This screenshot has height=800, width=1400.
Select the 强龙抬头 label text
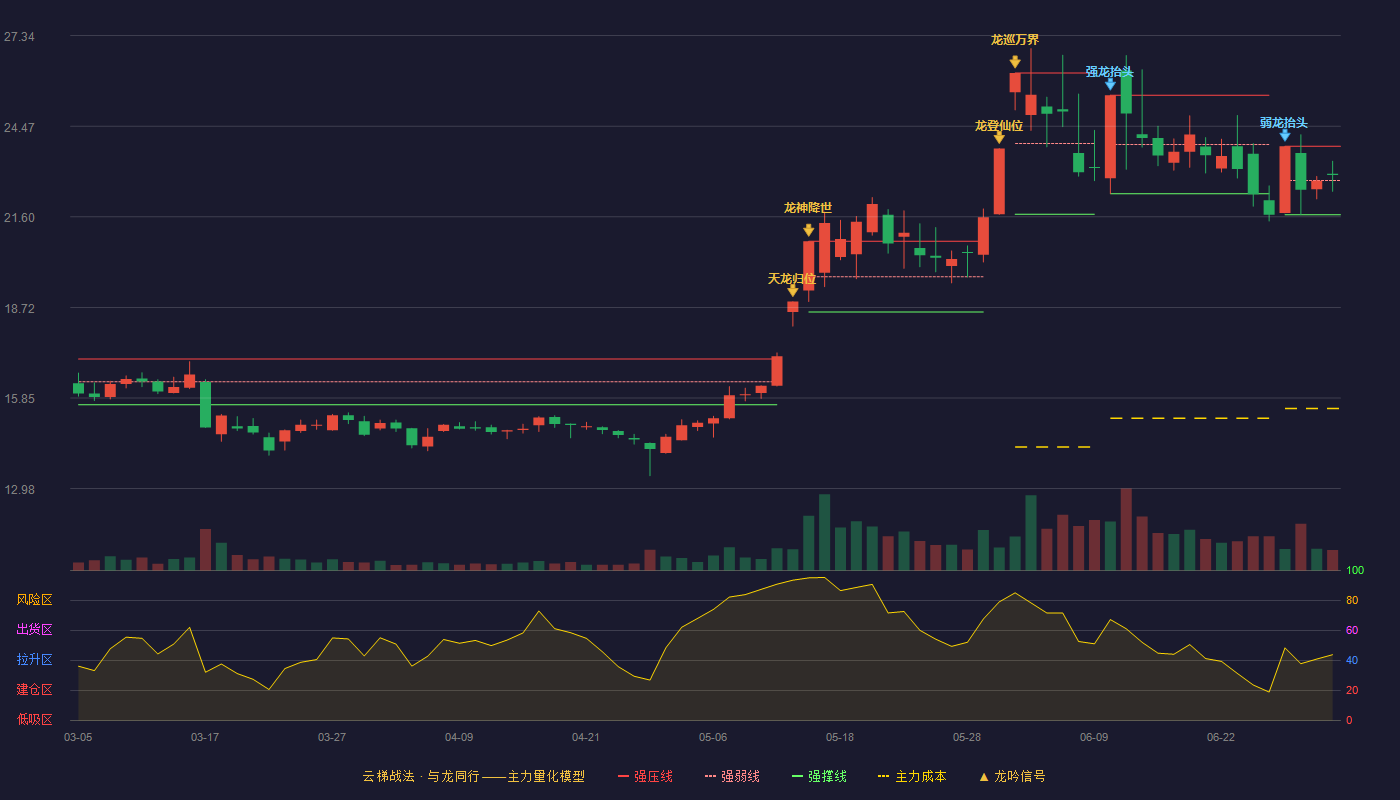pos(1110,72)
